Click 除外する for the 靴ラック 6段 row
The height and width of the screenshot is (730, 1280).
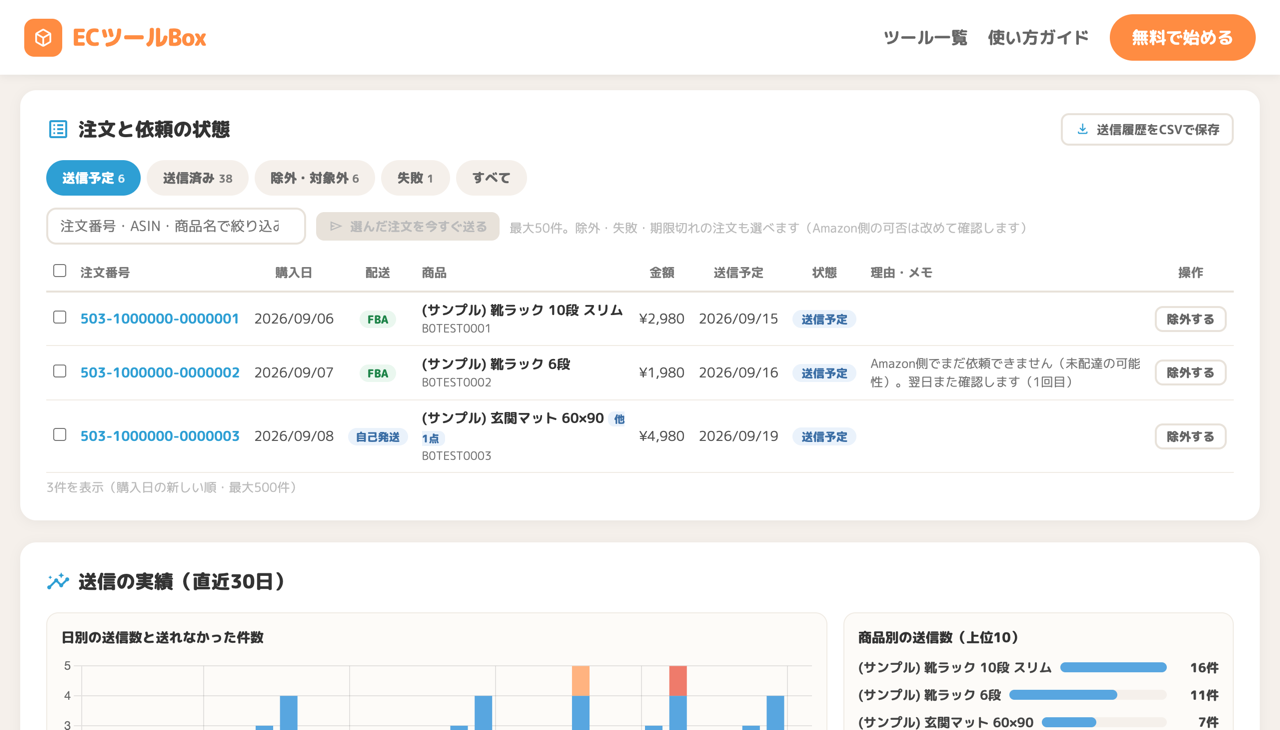[x=1190, y=372]
